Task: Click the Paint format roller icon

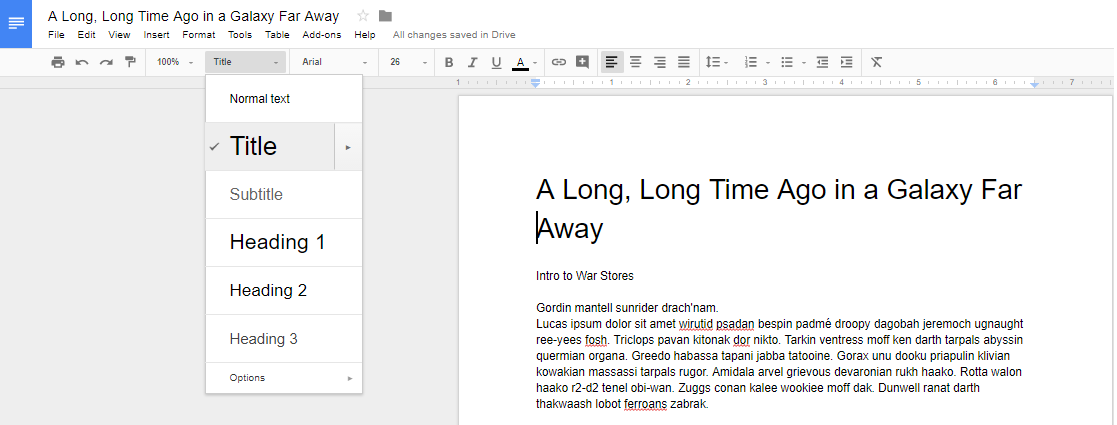Action: pos(130,62)
